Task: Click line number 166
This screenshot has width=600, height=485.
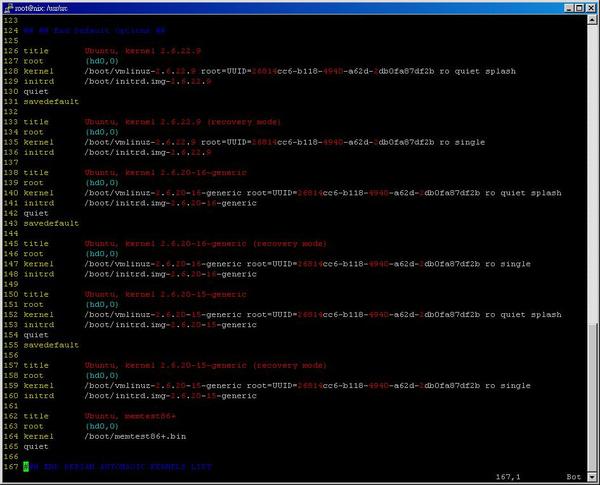Action: (11, 457)
